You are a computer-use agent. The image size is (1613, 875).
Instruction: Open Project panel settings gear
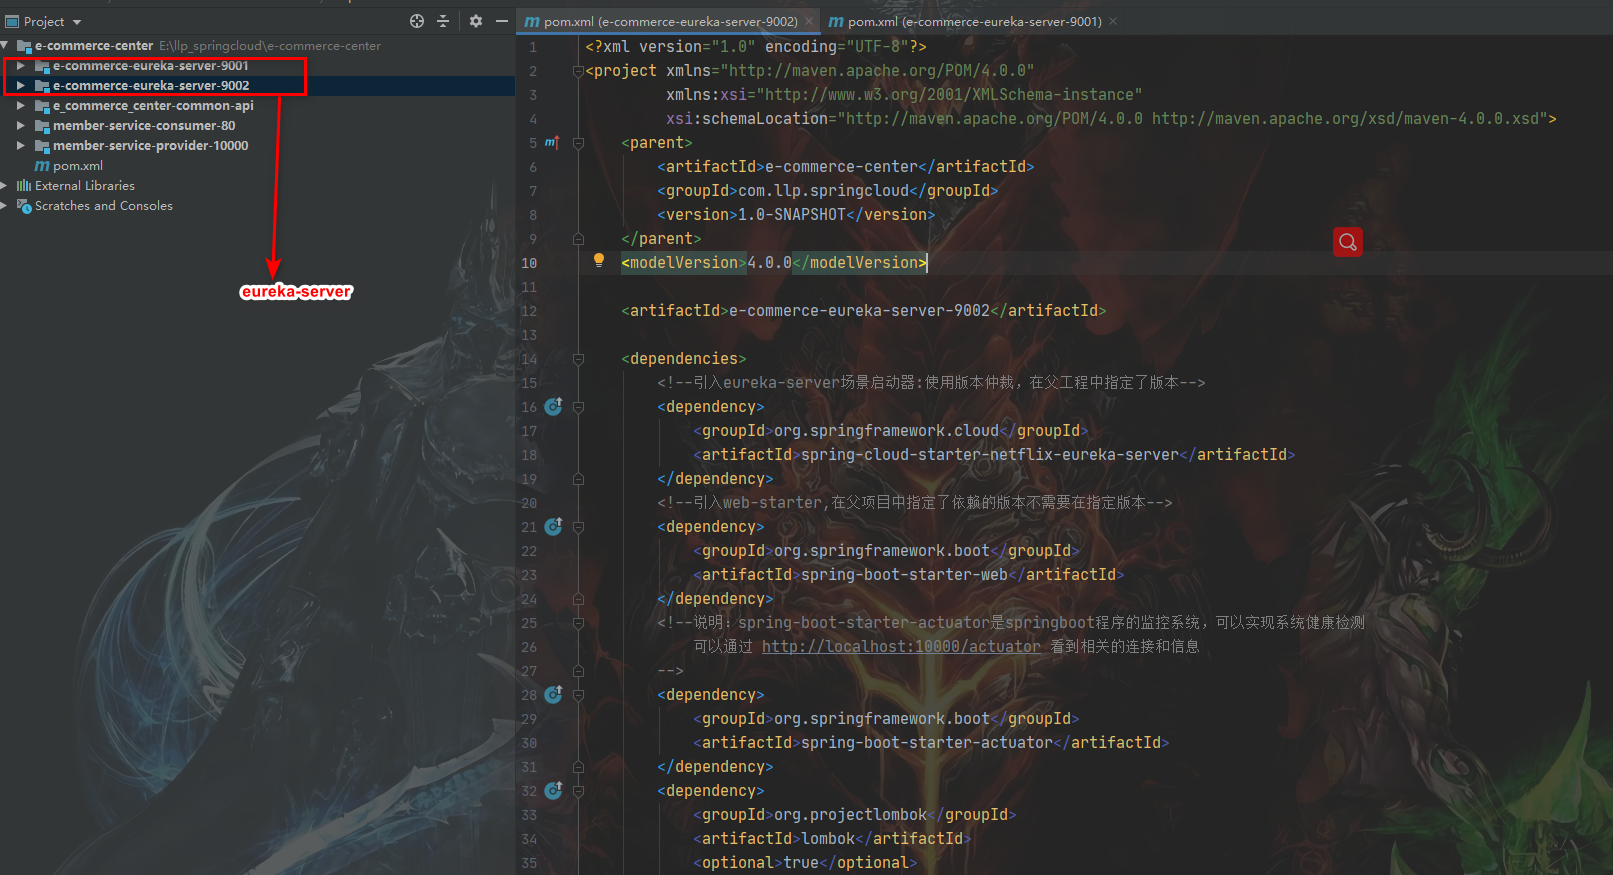(x=475, y=21)
